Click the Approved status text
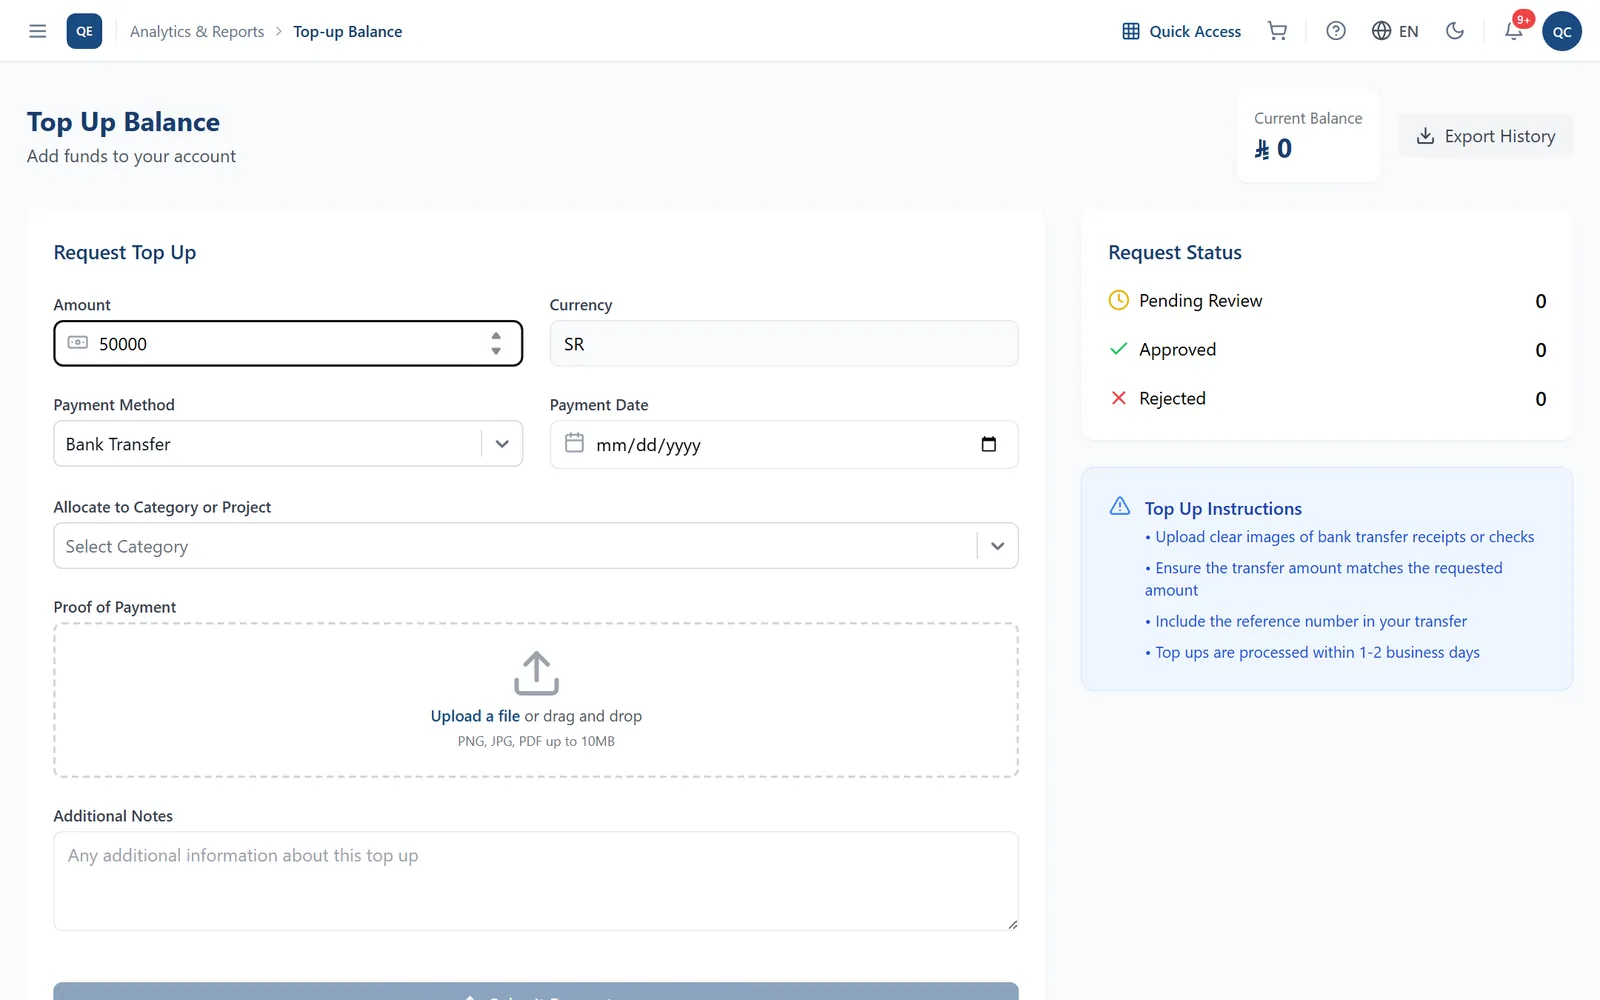1600x1000 pixels. coord(1178,350)
